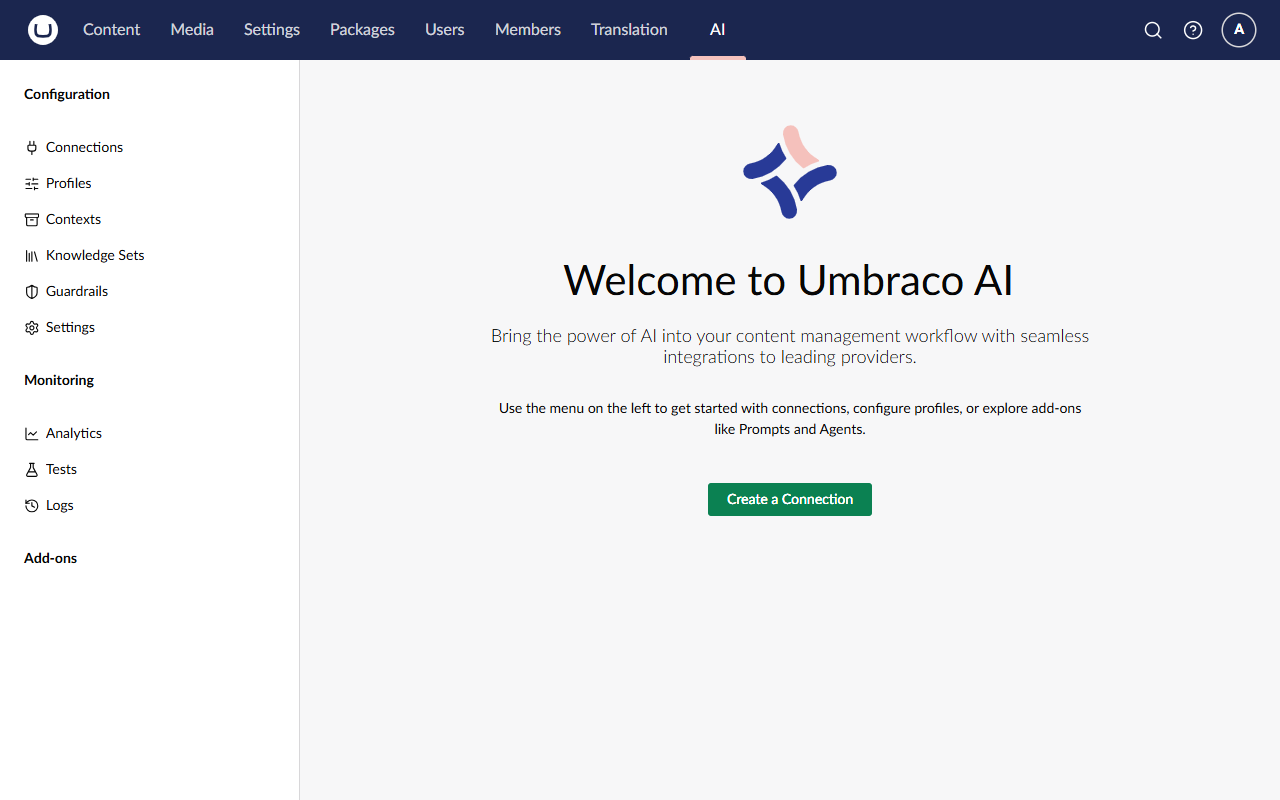Click the Settings gear icon in sidebar

tap(32, 327)
